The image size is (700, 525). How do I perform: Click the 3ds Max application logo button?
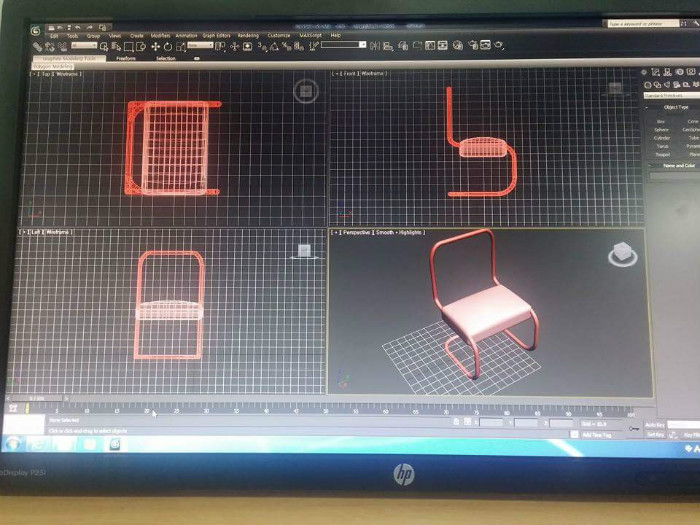pos(37,33)
